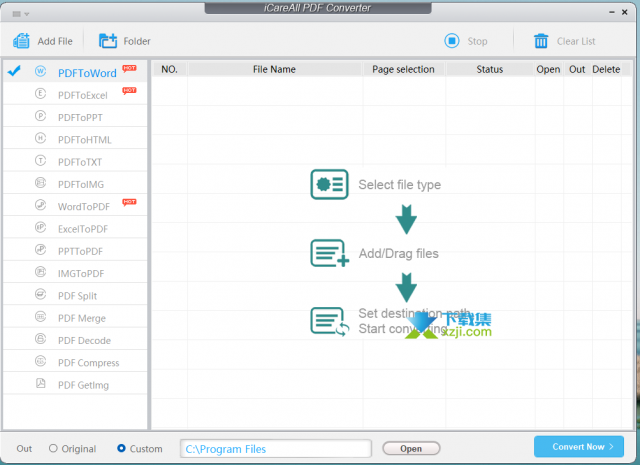640x465 pixels.
Task: Open the PDF Compress function
Action: 75,361
